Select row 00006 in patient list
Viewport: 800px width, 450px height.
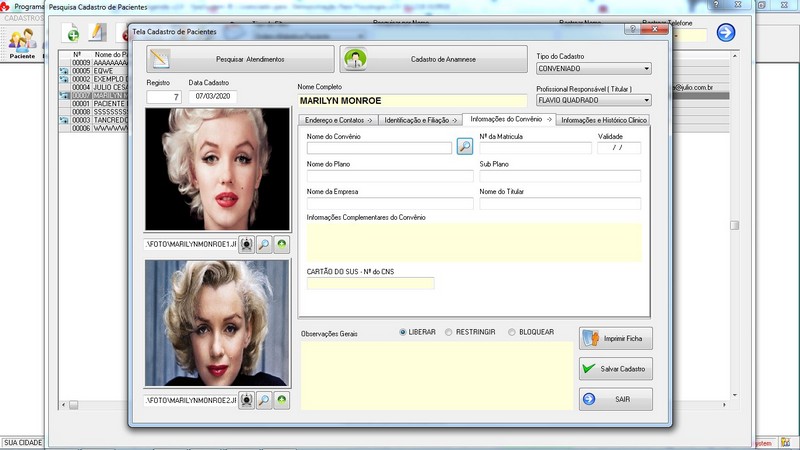(x=93, y=128)
